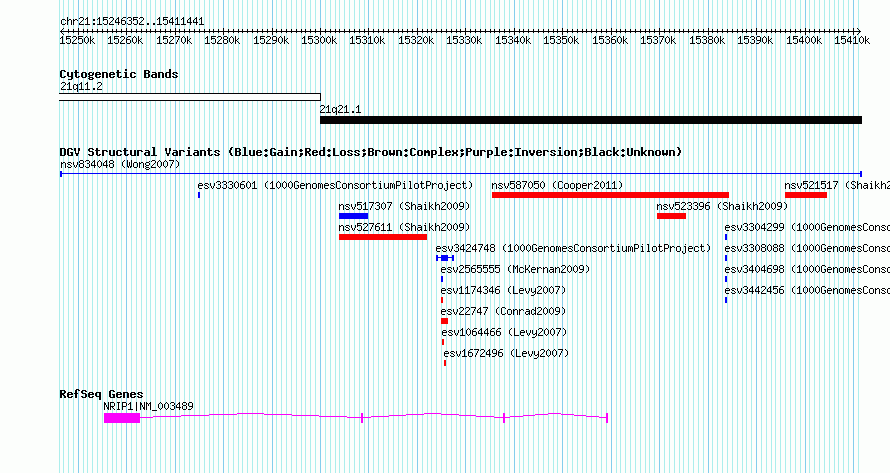This screenshot has height=473, width=890.
Task: Select the blue nsv517307 gain bar
Action: (x=353, y=216)
